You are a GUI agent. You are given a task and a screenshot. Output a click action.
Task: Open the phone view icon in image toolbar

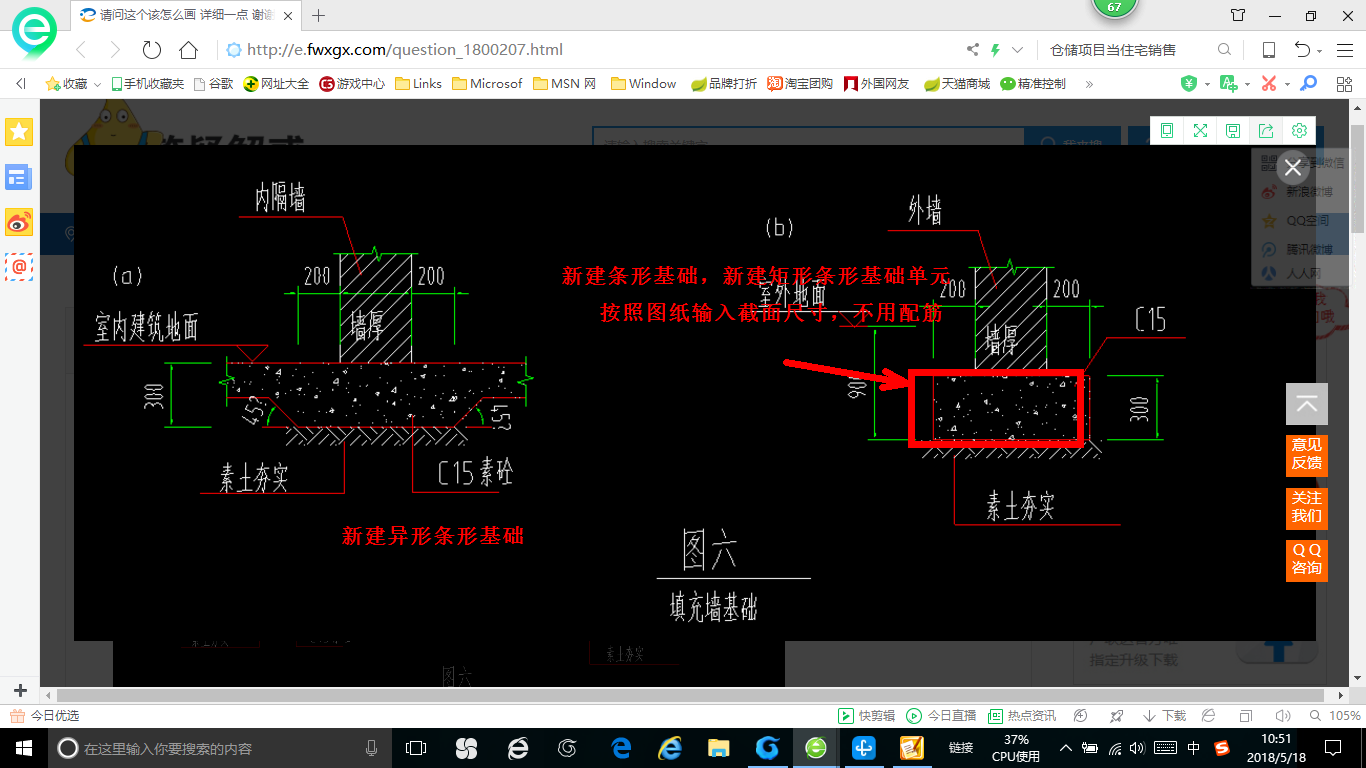point(1167,131)
